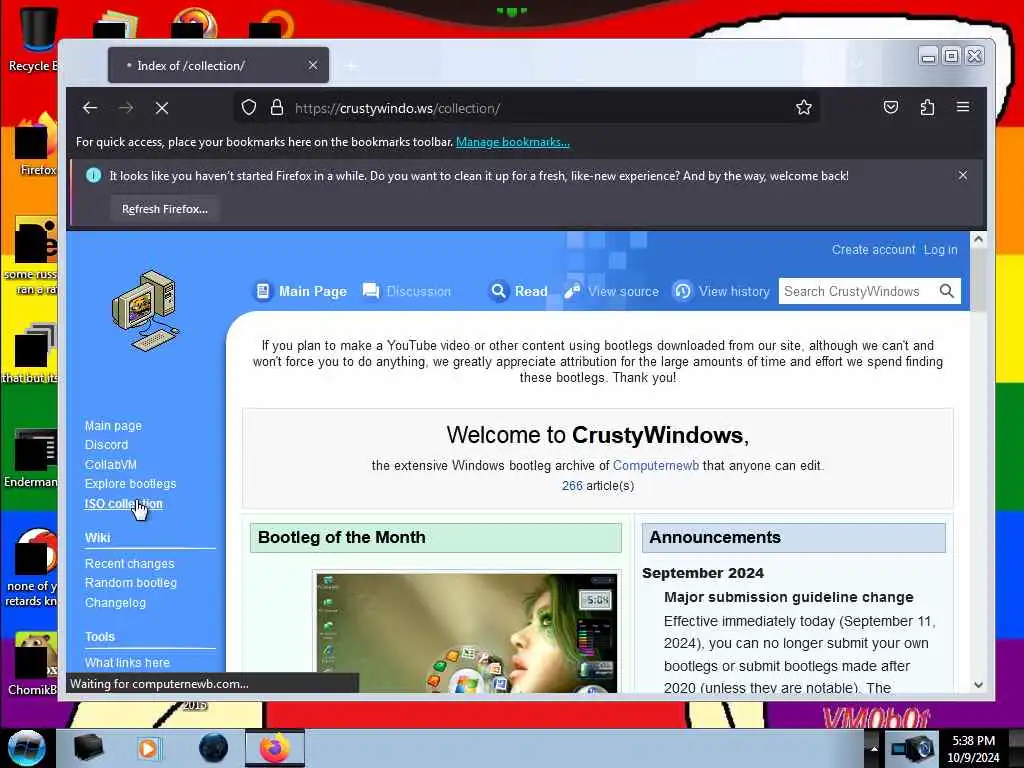View site security via the padlock icon
Viewport: 1024px width, 768px height.
tap(277, 107)
